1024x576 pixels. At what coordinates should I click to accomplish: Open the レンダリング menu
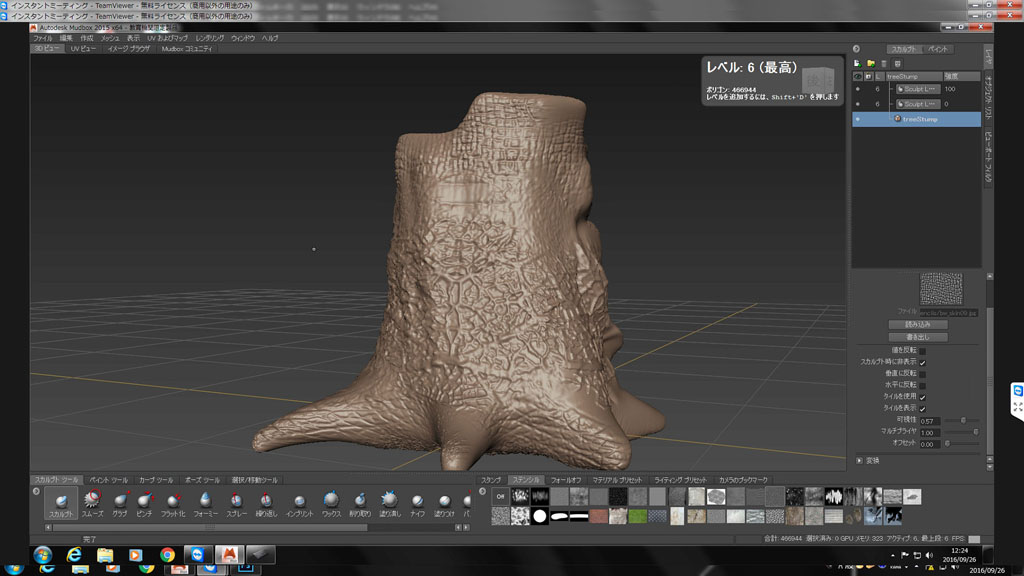coord(209,38)
